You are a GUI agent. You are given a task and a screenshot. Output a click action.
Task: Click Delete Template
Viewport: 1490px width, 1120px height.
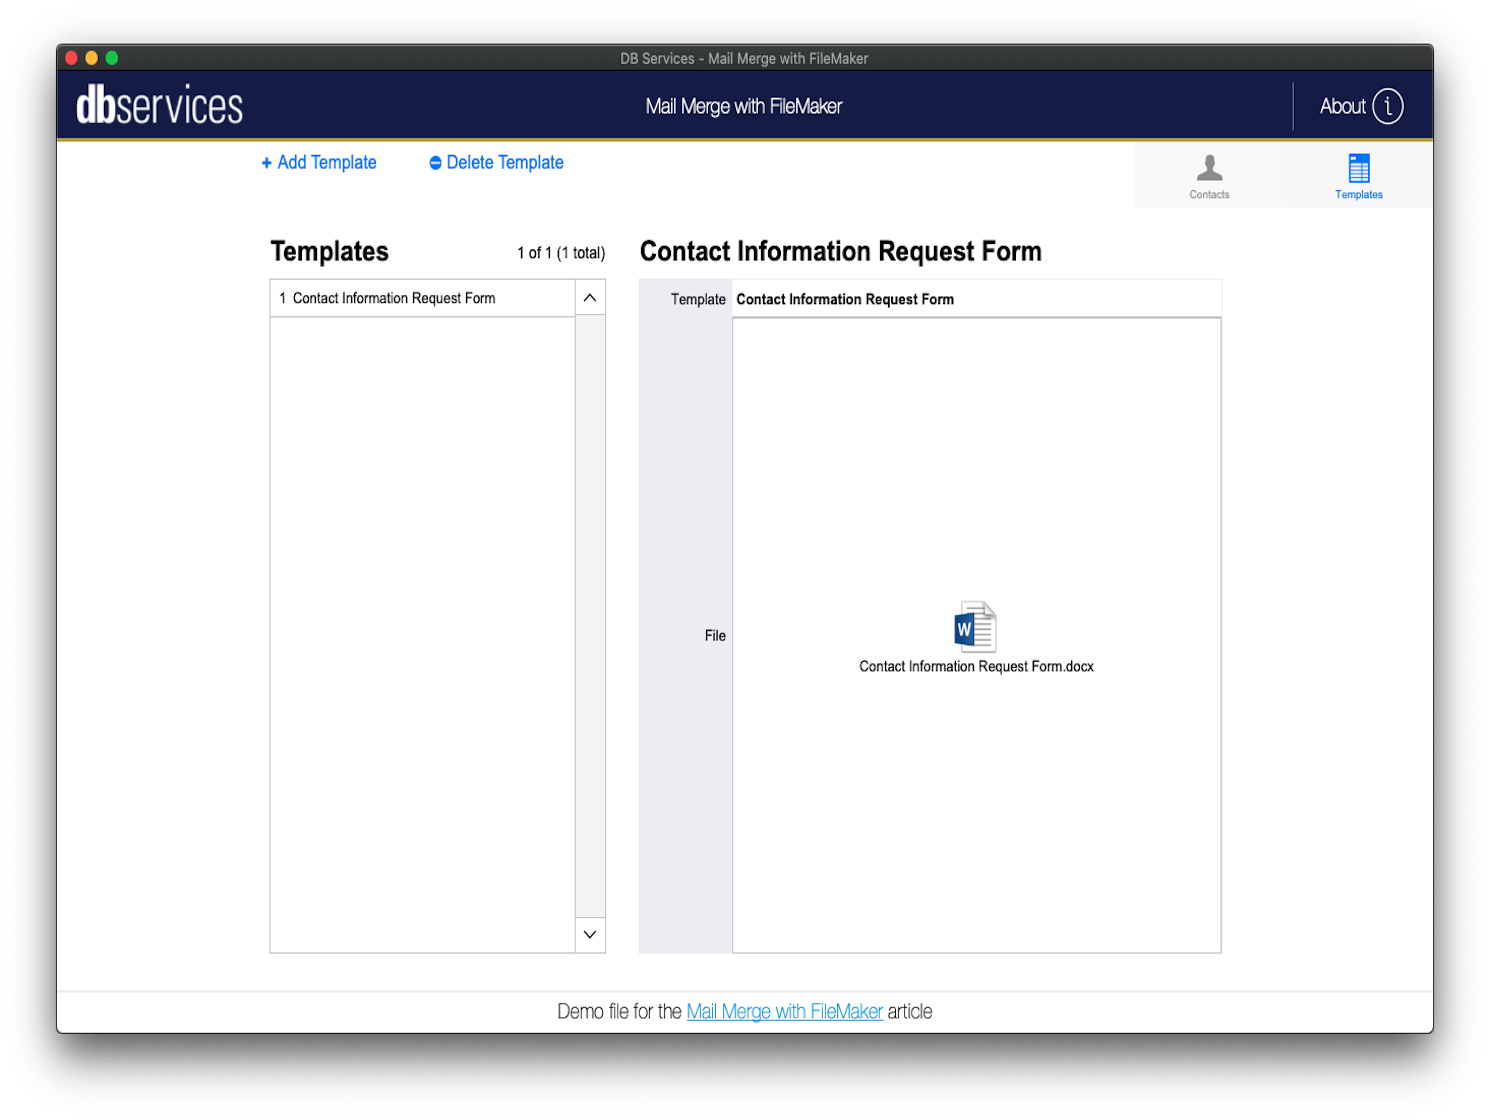pos(496,162)
